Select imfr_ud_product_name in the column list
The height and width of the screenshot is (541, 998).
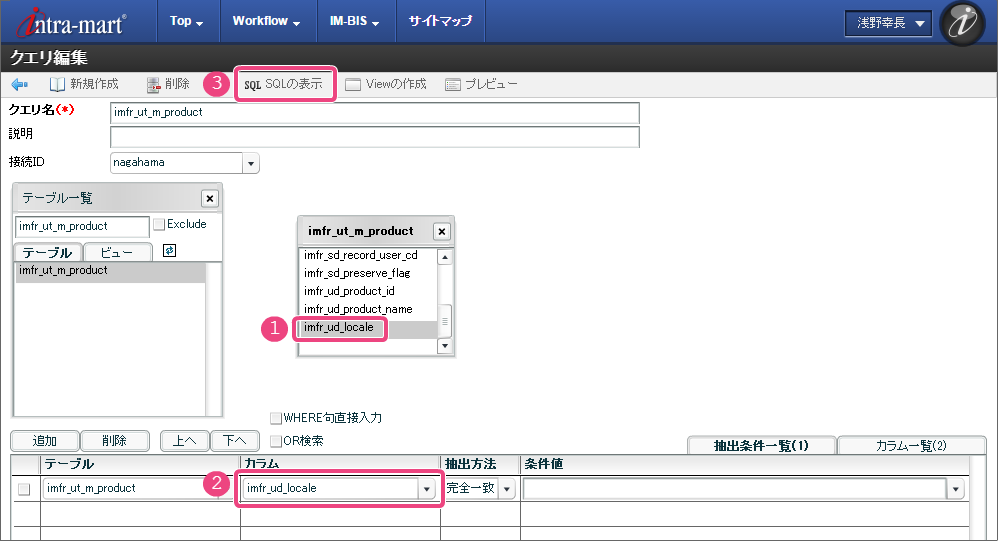(367, 309)
